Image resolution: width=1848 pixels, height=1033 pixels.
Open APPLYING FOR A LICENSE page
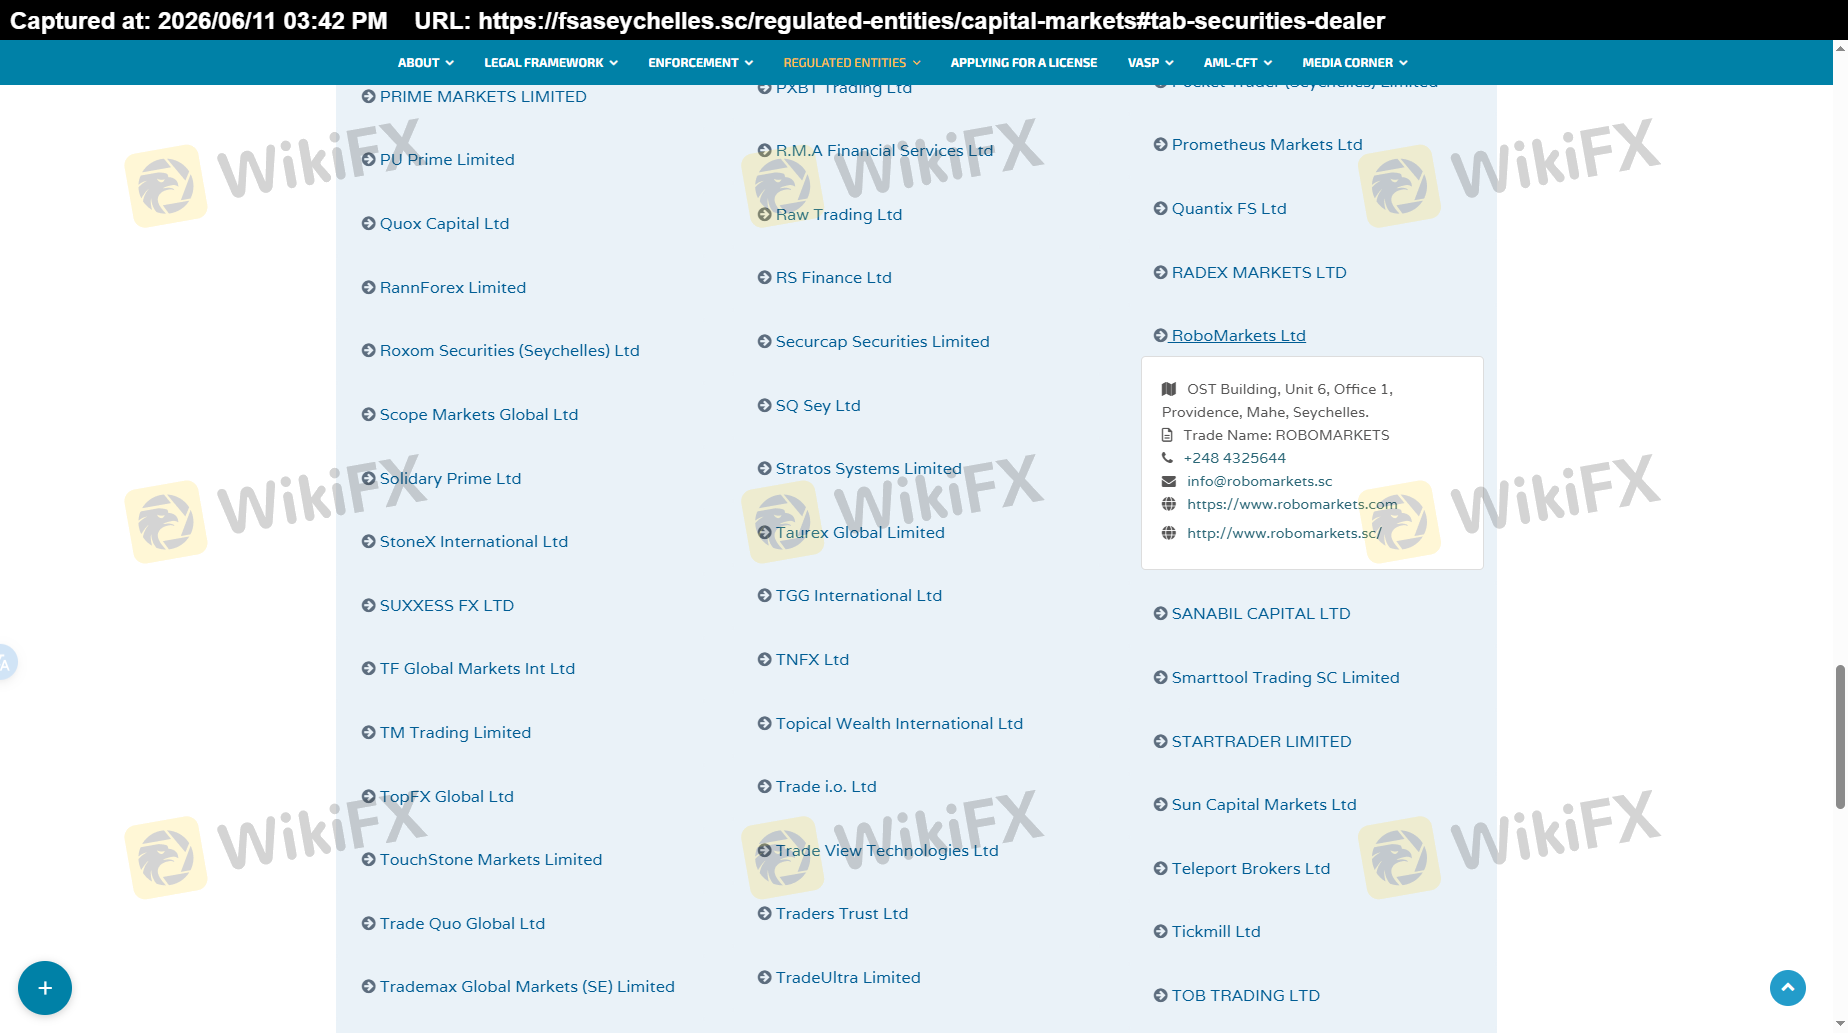[x=1024, y=63]
